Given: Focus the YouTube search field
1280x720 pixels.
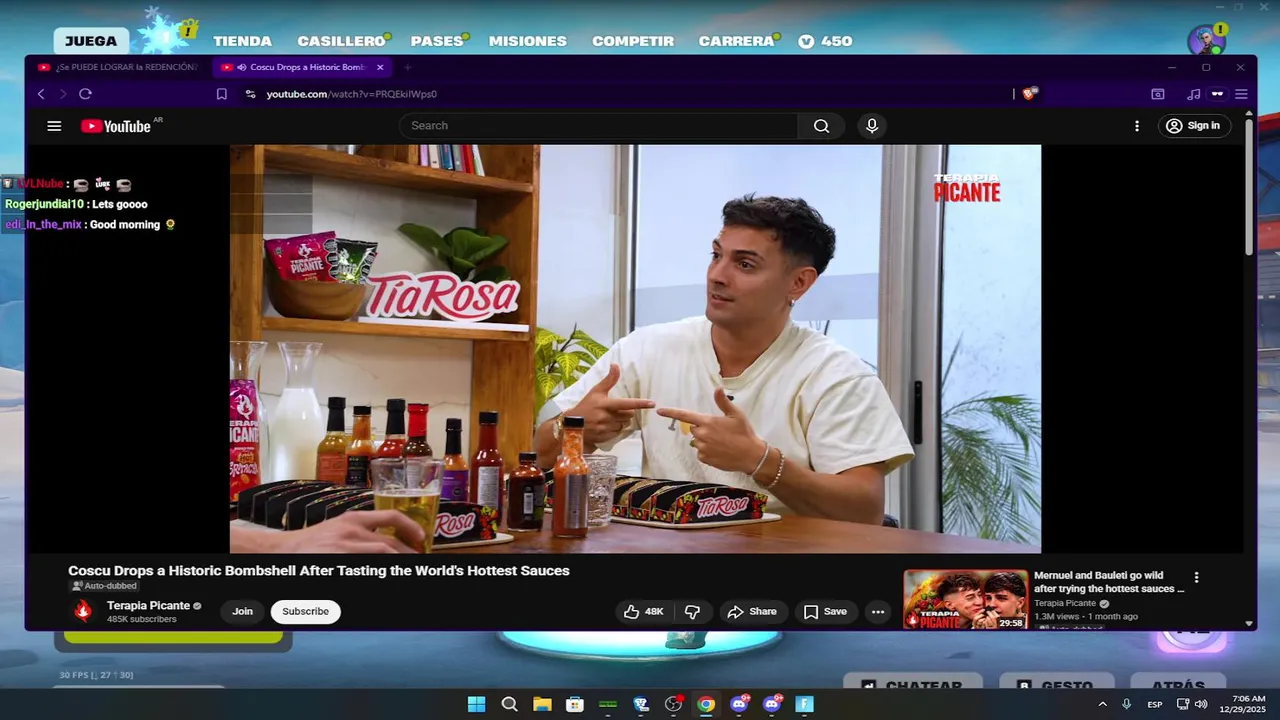Looking at the screenshot, I should pos(599,126).
